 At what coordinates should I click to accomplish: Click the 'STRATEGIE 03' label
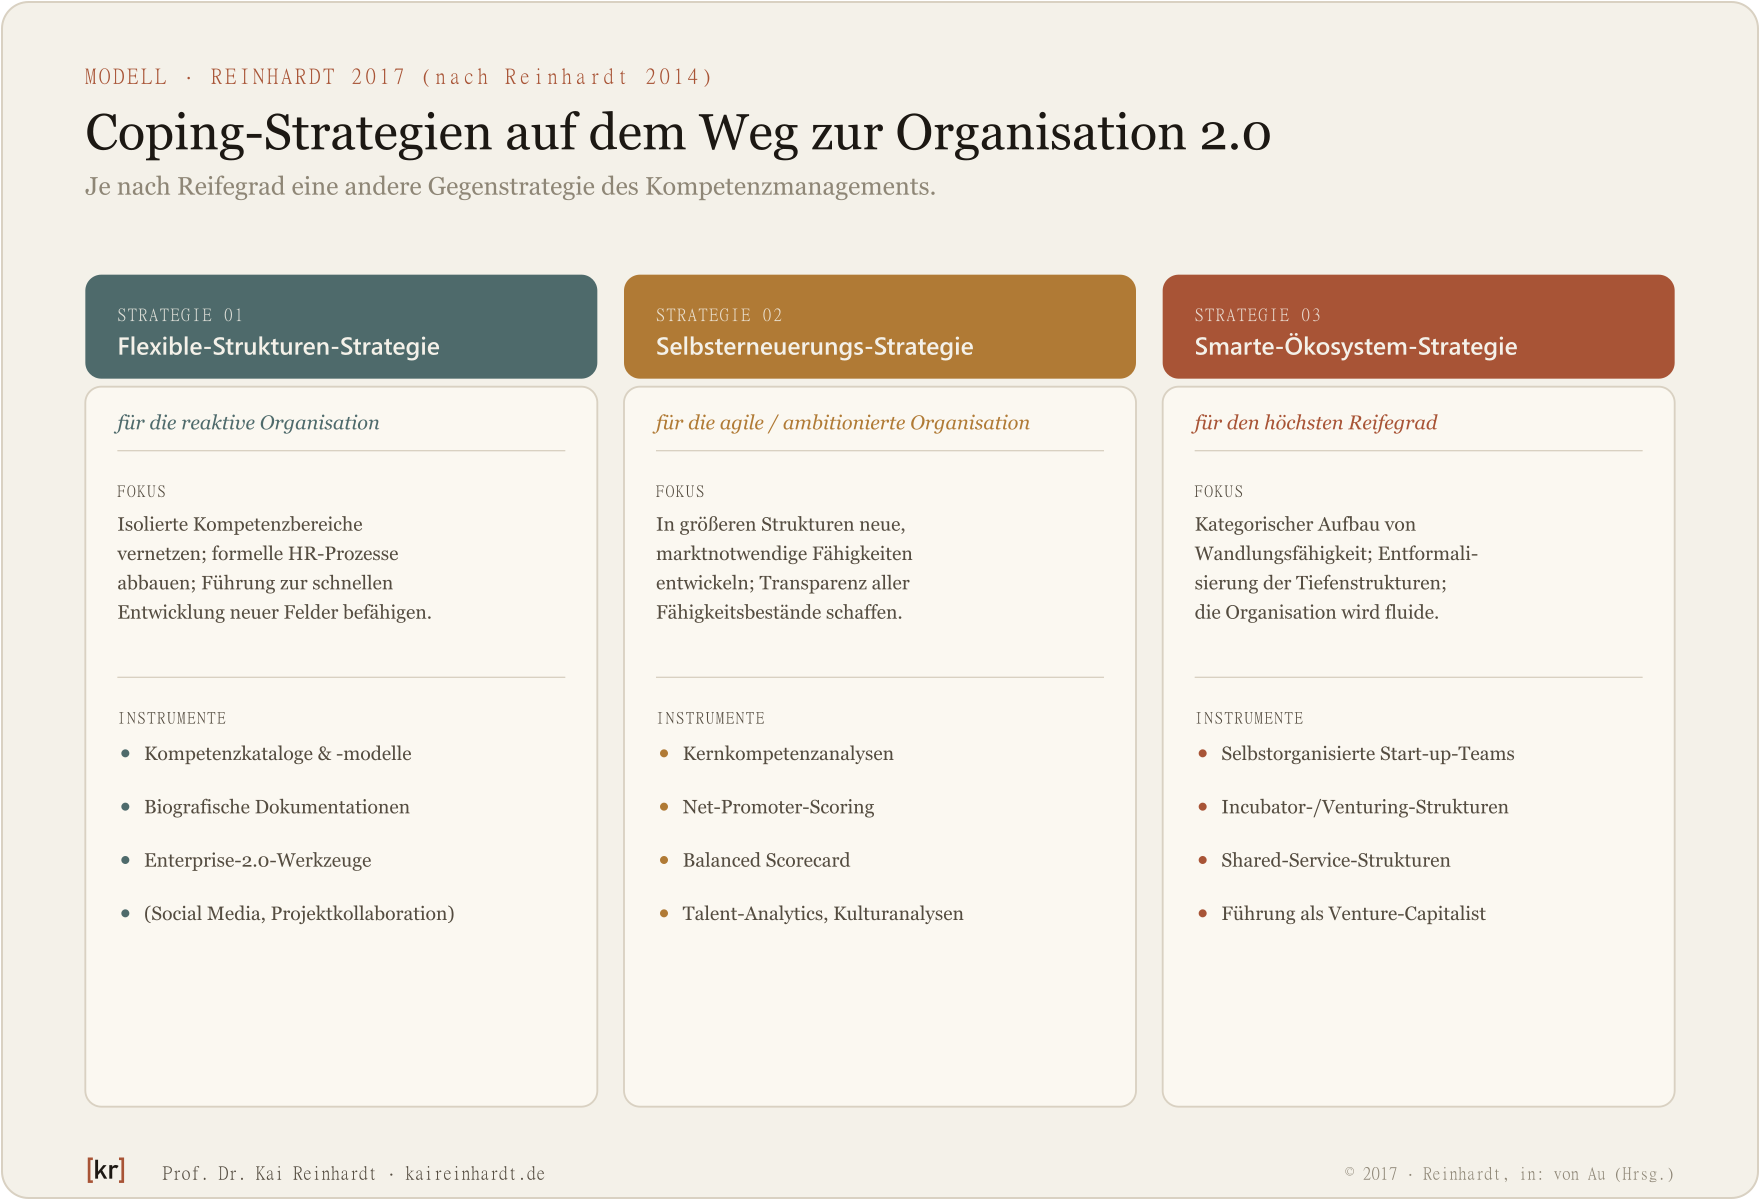coord(1258,316)
